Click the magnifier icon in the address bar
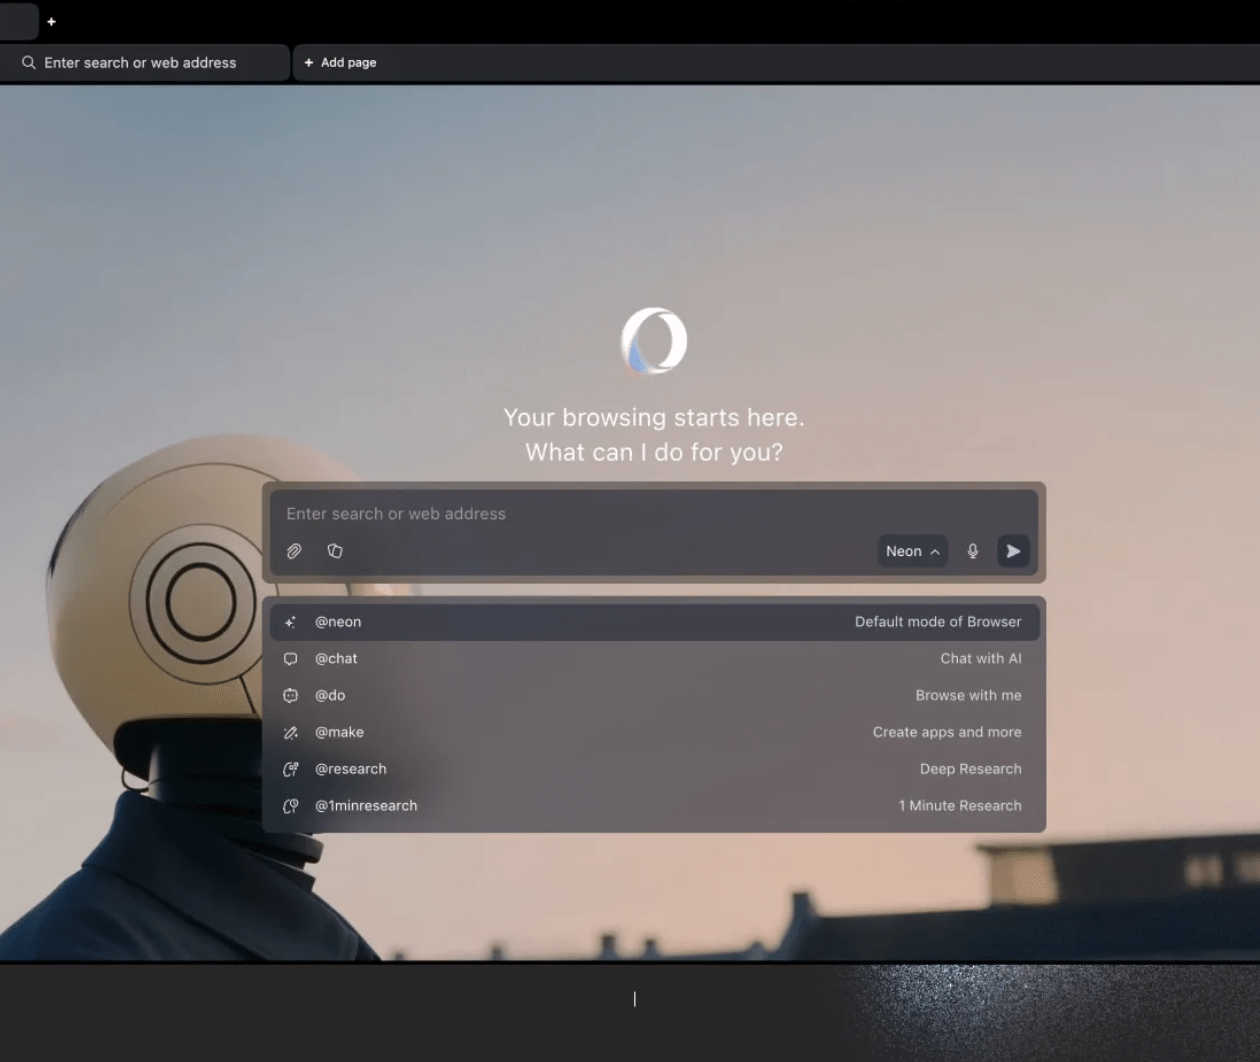Viewport: 1260px width, 1062px height. coord(29,62)
